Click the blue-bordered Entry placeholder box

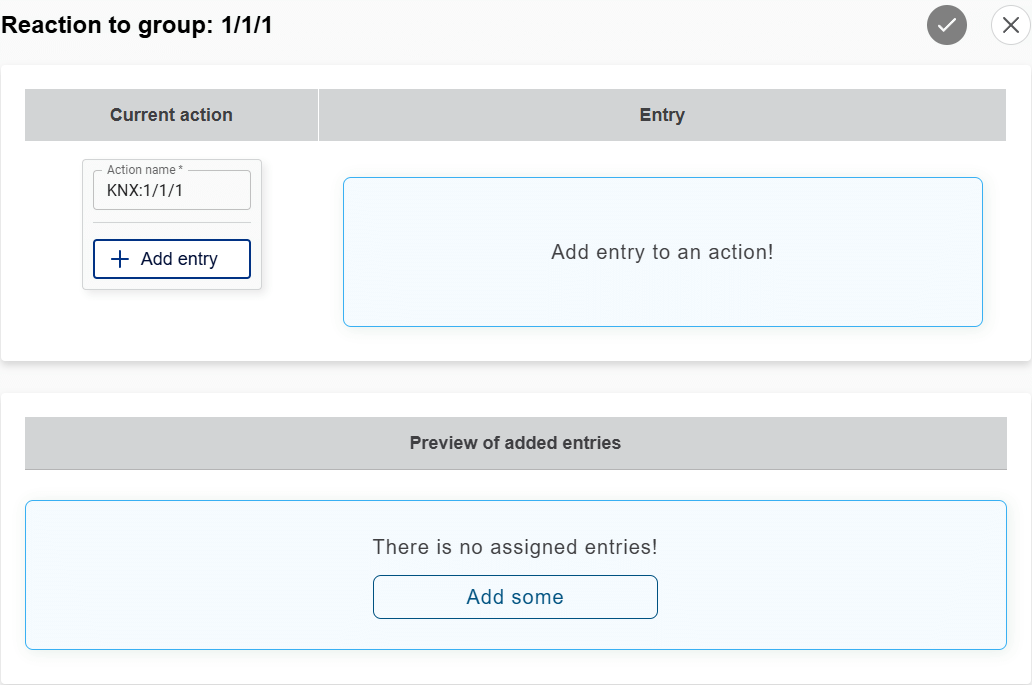(662, 300)
